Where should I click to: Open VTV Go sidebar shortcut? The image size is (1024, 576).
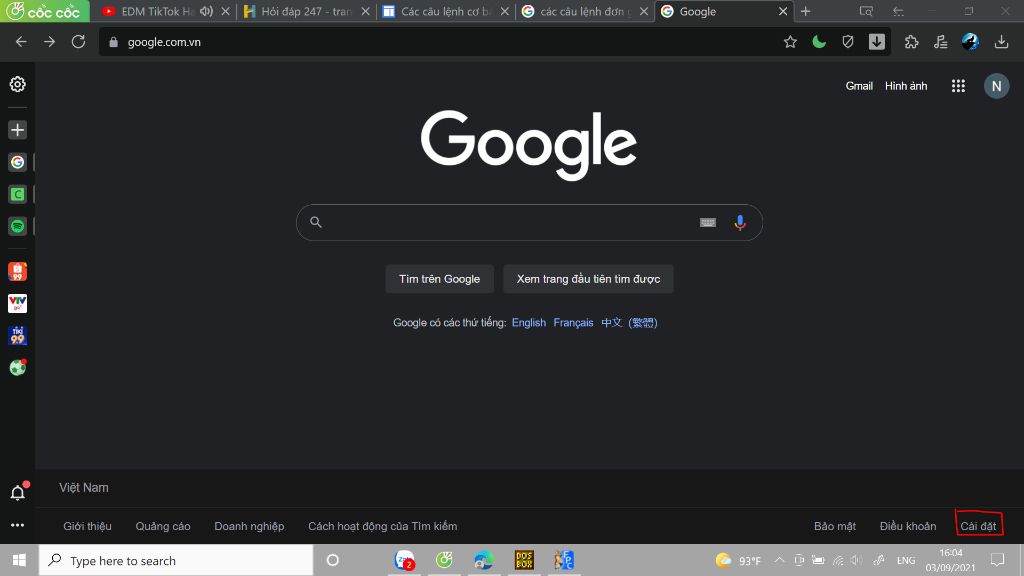pos(18,303)
